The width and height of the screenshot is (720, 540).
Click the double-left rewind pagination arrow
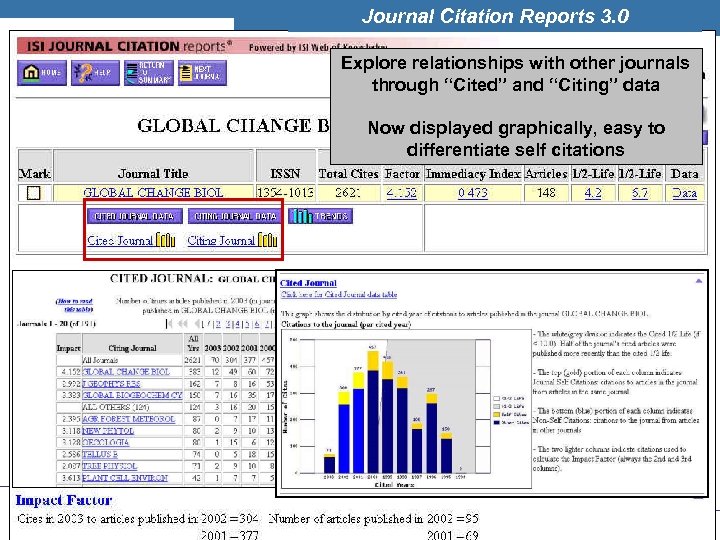pyautogui.click(x=183, y=324)
